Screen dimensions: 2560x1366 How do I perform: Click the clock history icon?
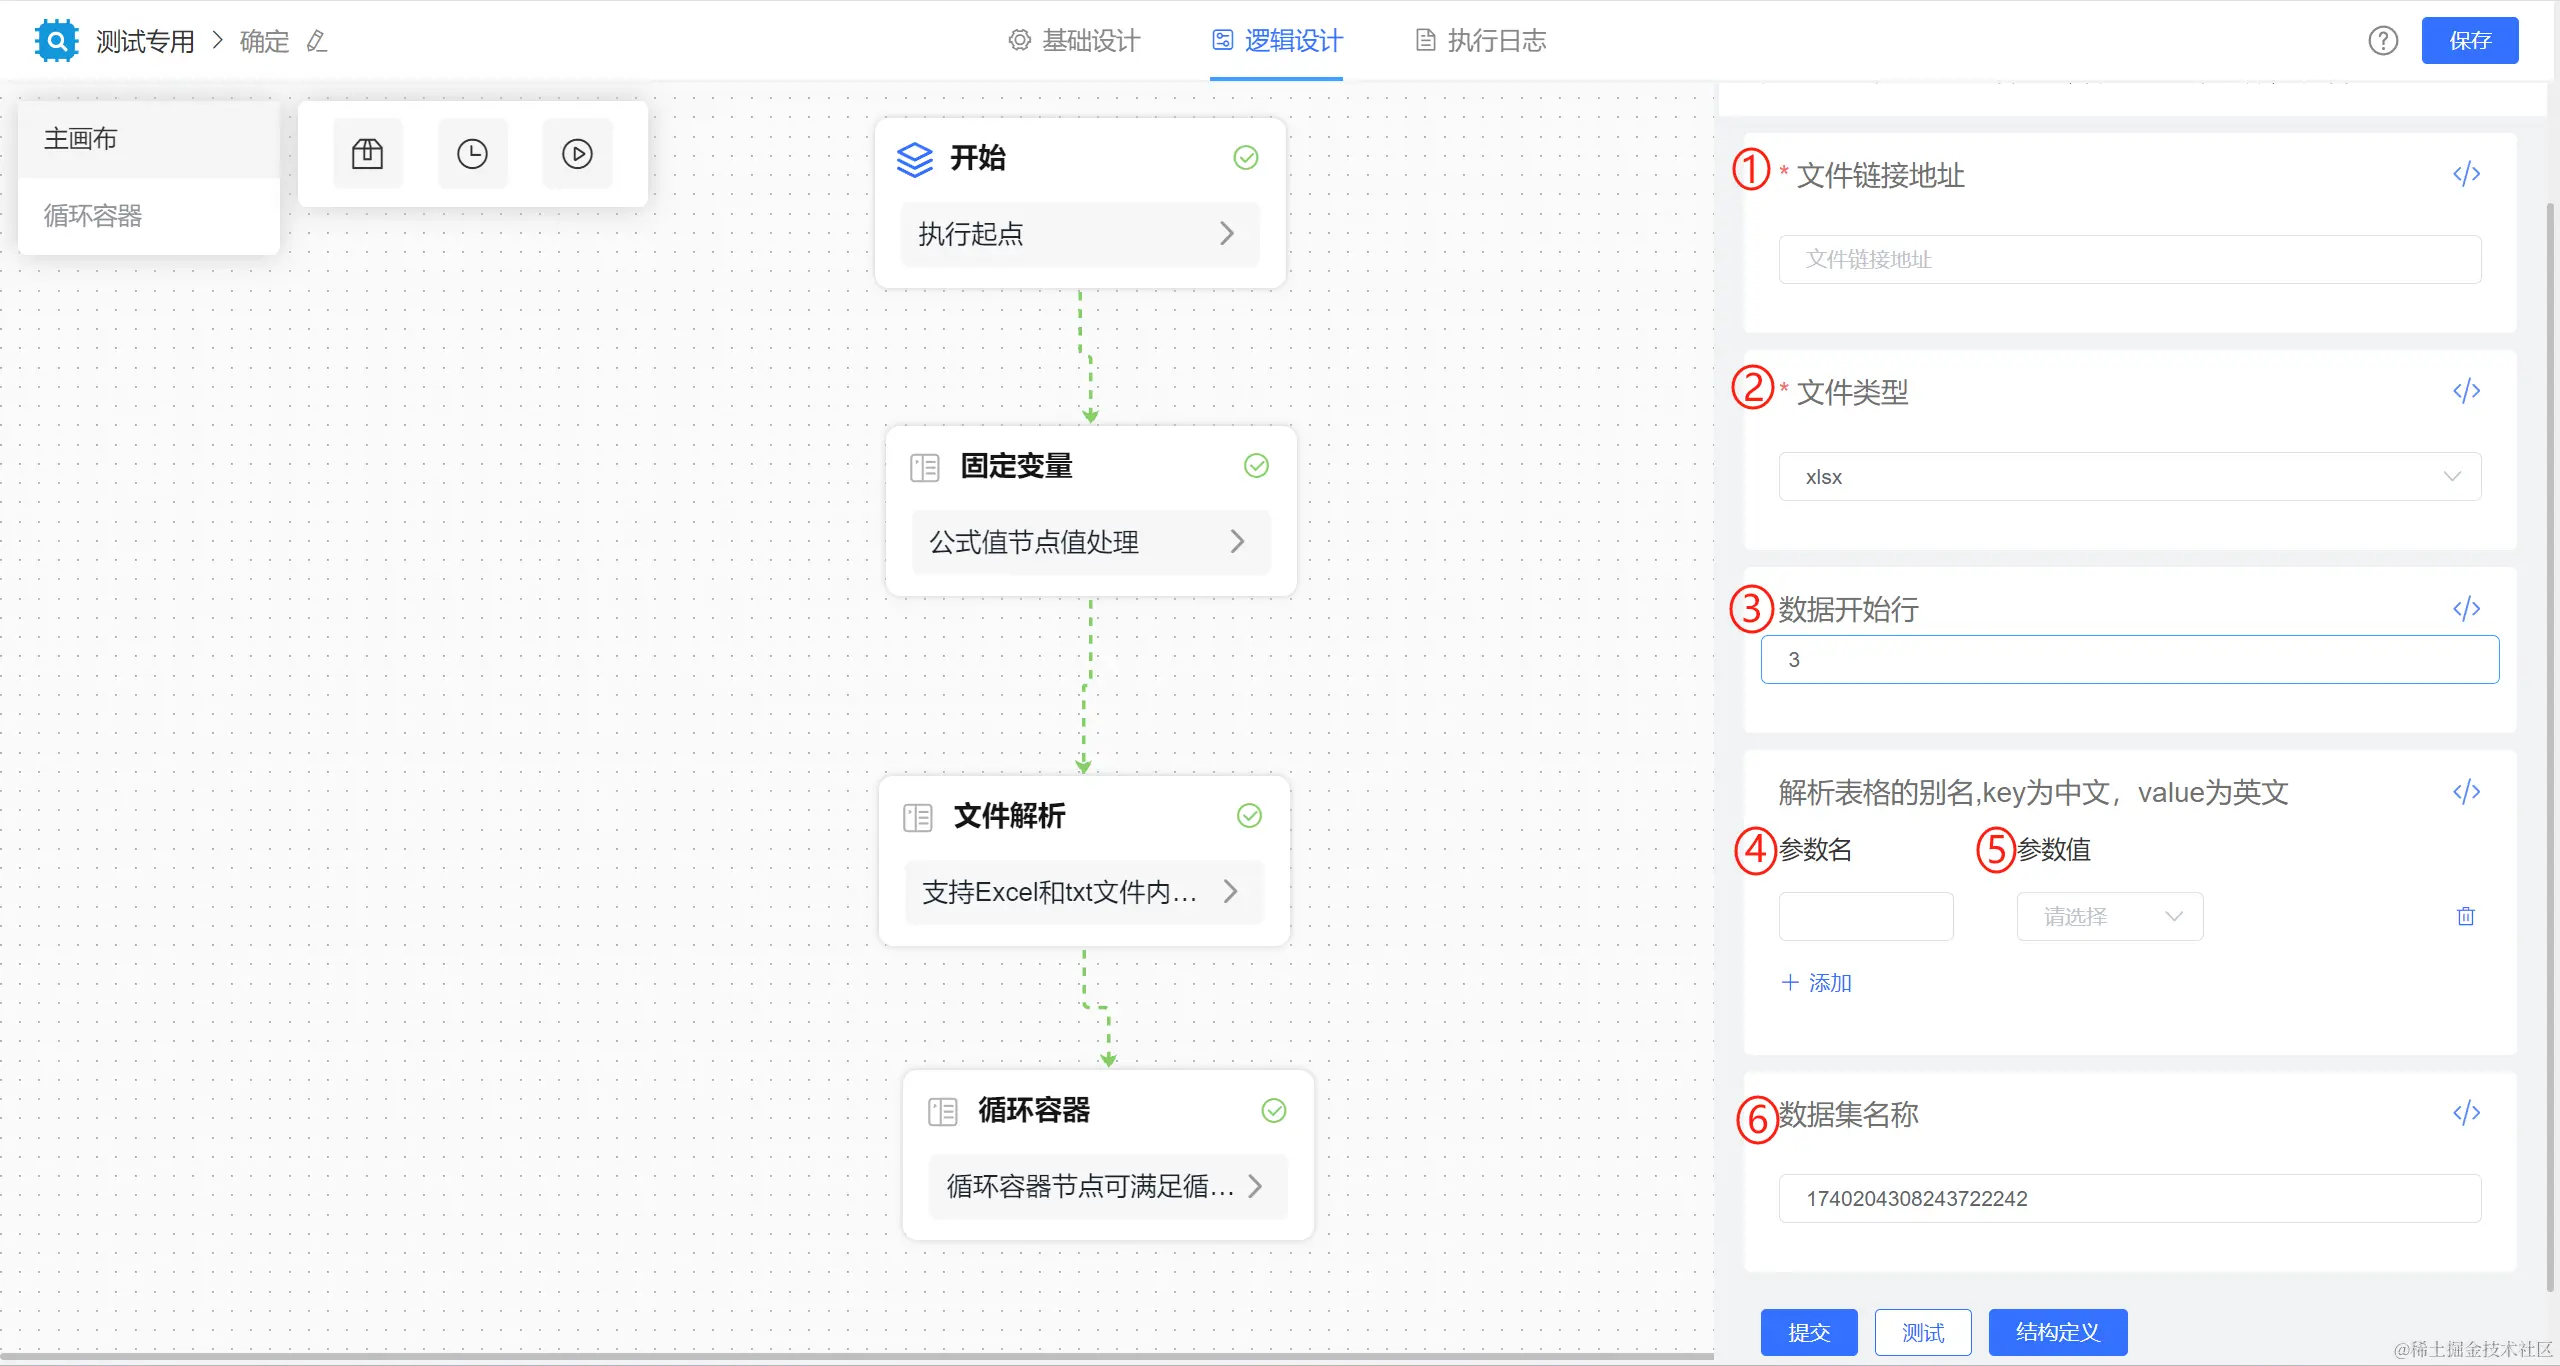(x=472, y=154)
